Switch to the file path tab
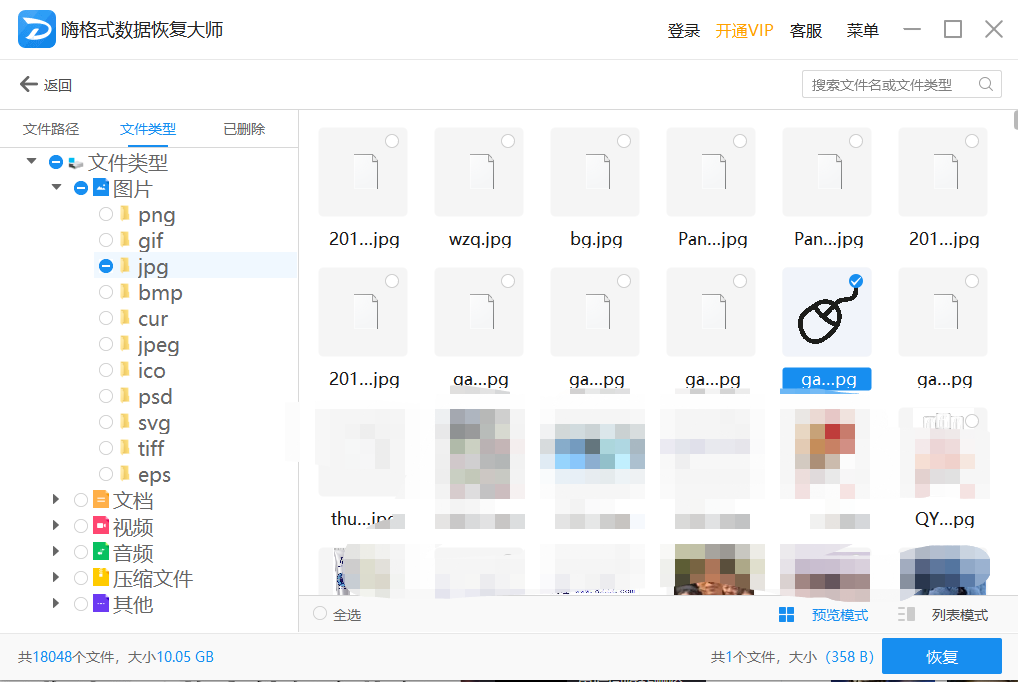Screen dimensions: 1018x682 (x=51, y=129)
